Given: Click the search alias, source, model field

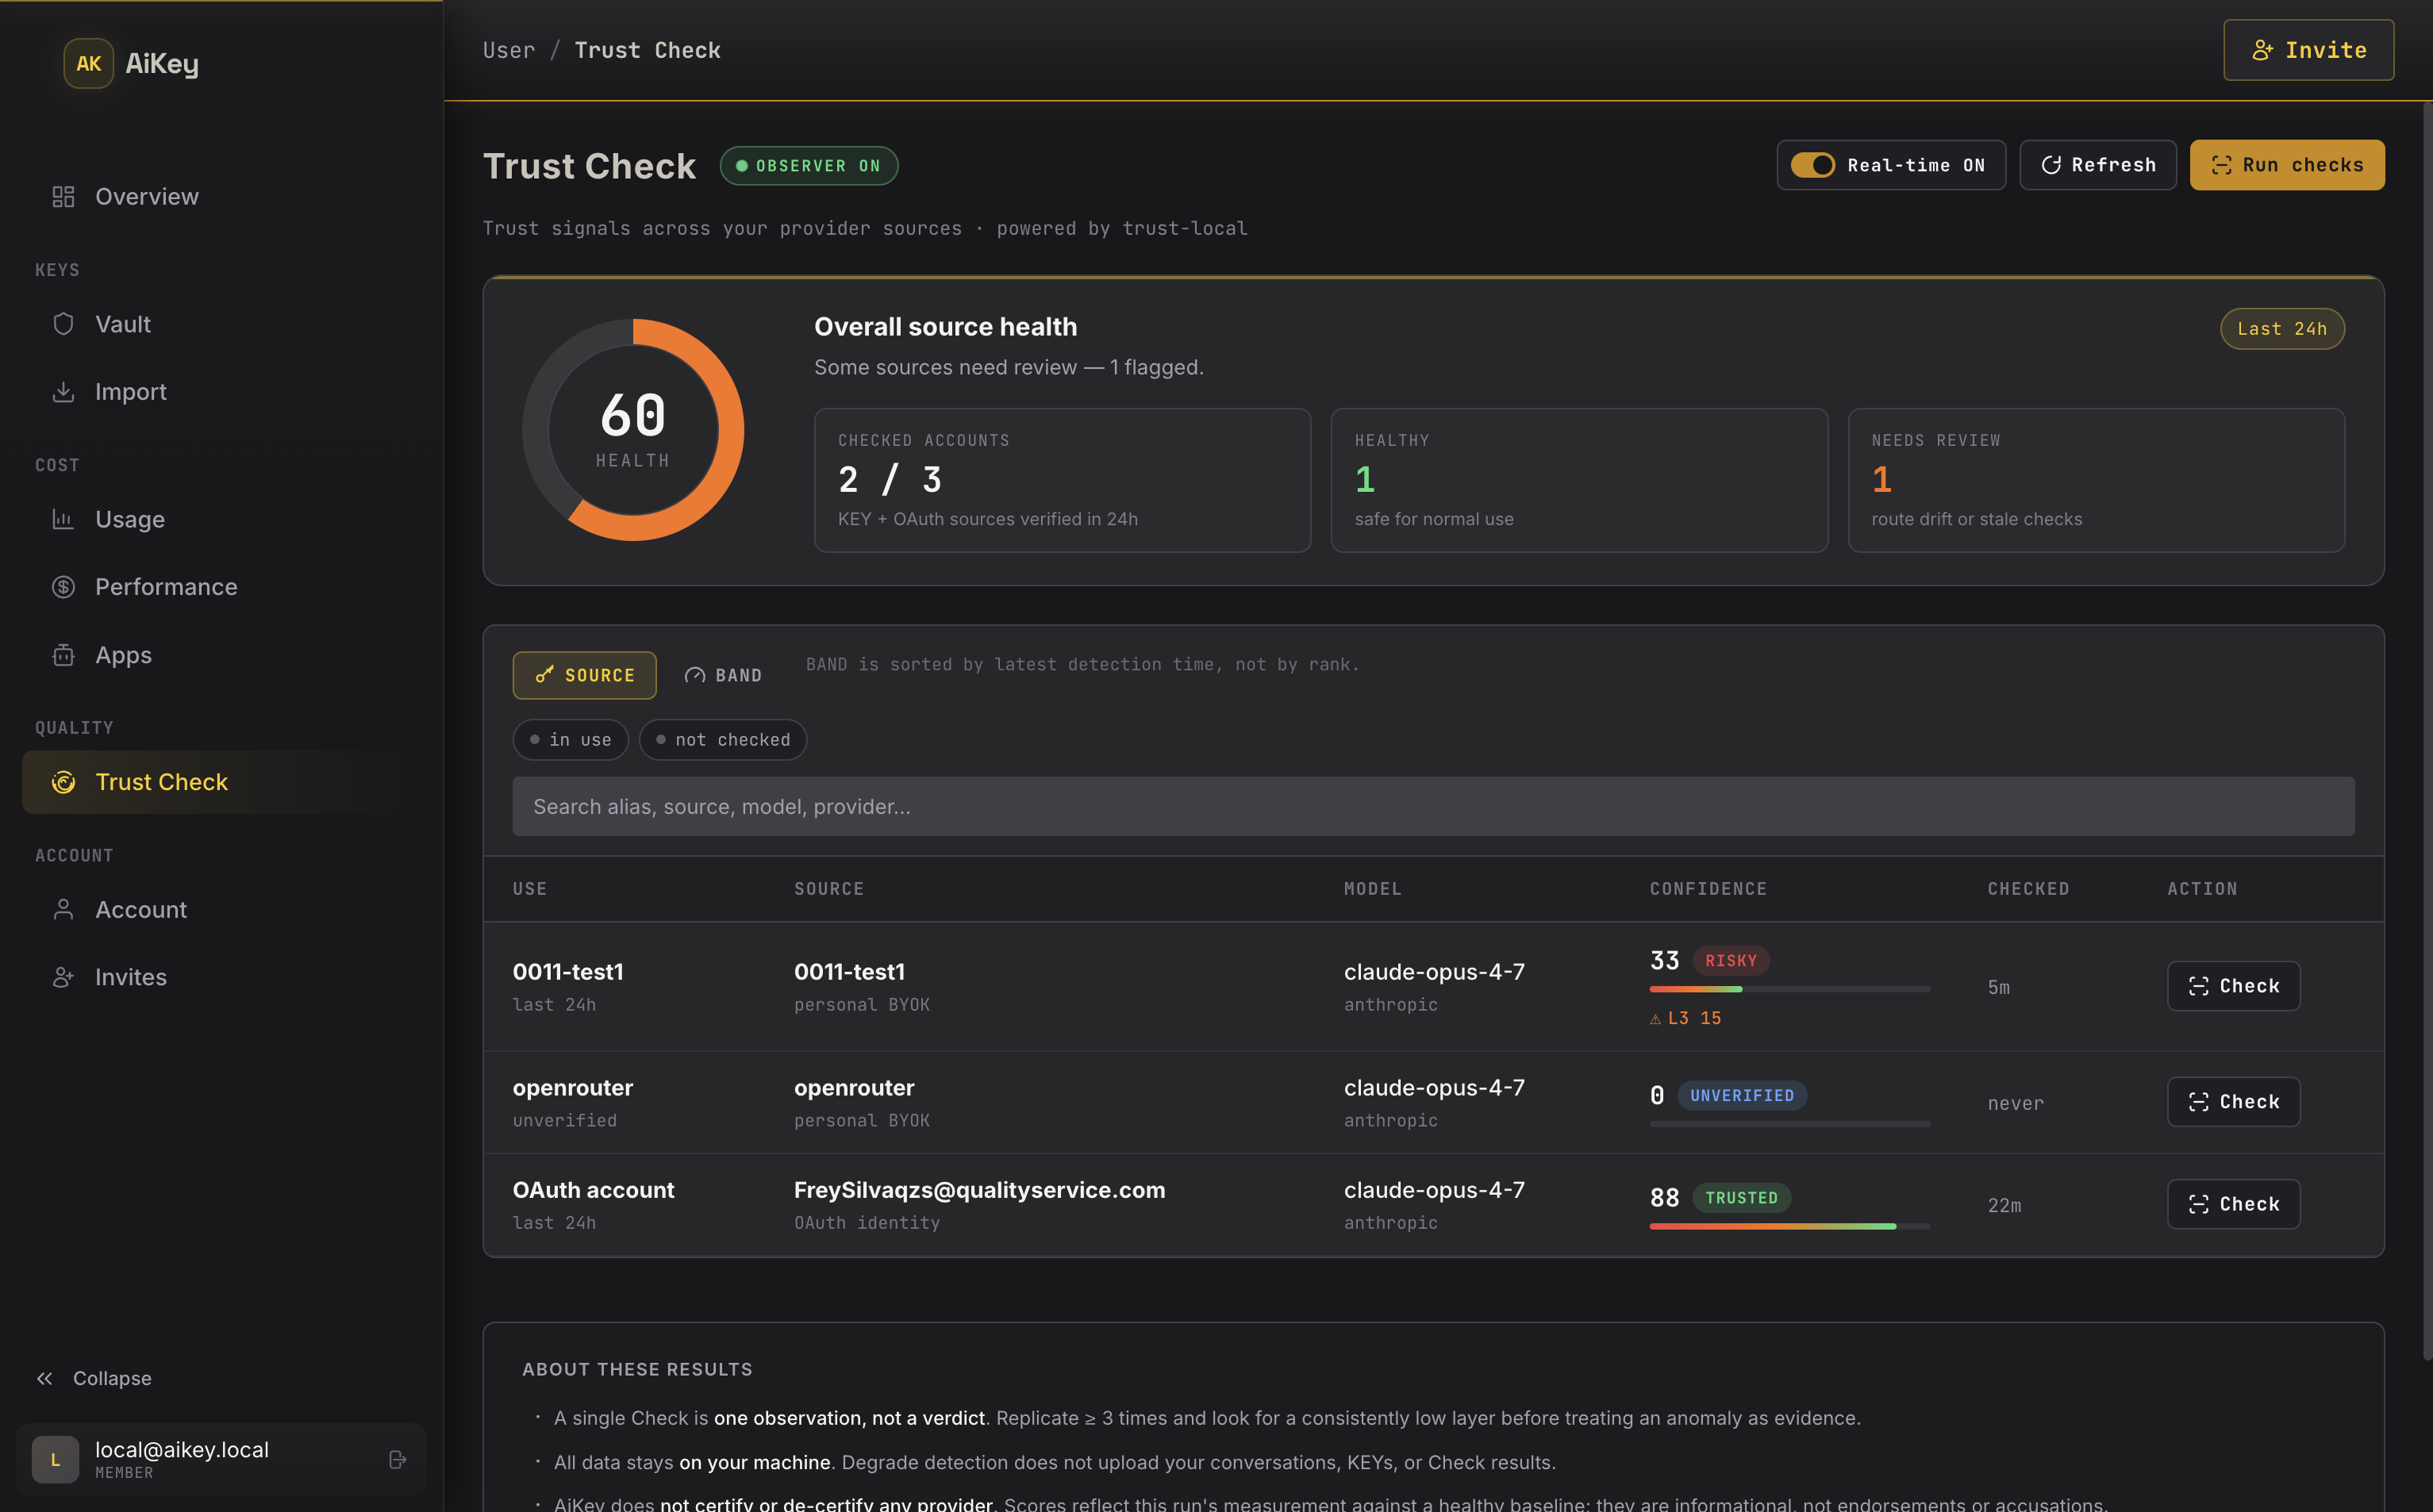Looking at the screenshot, I should (1433, 806).
